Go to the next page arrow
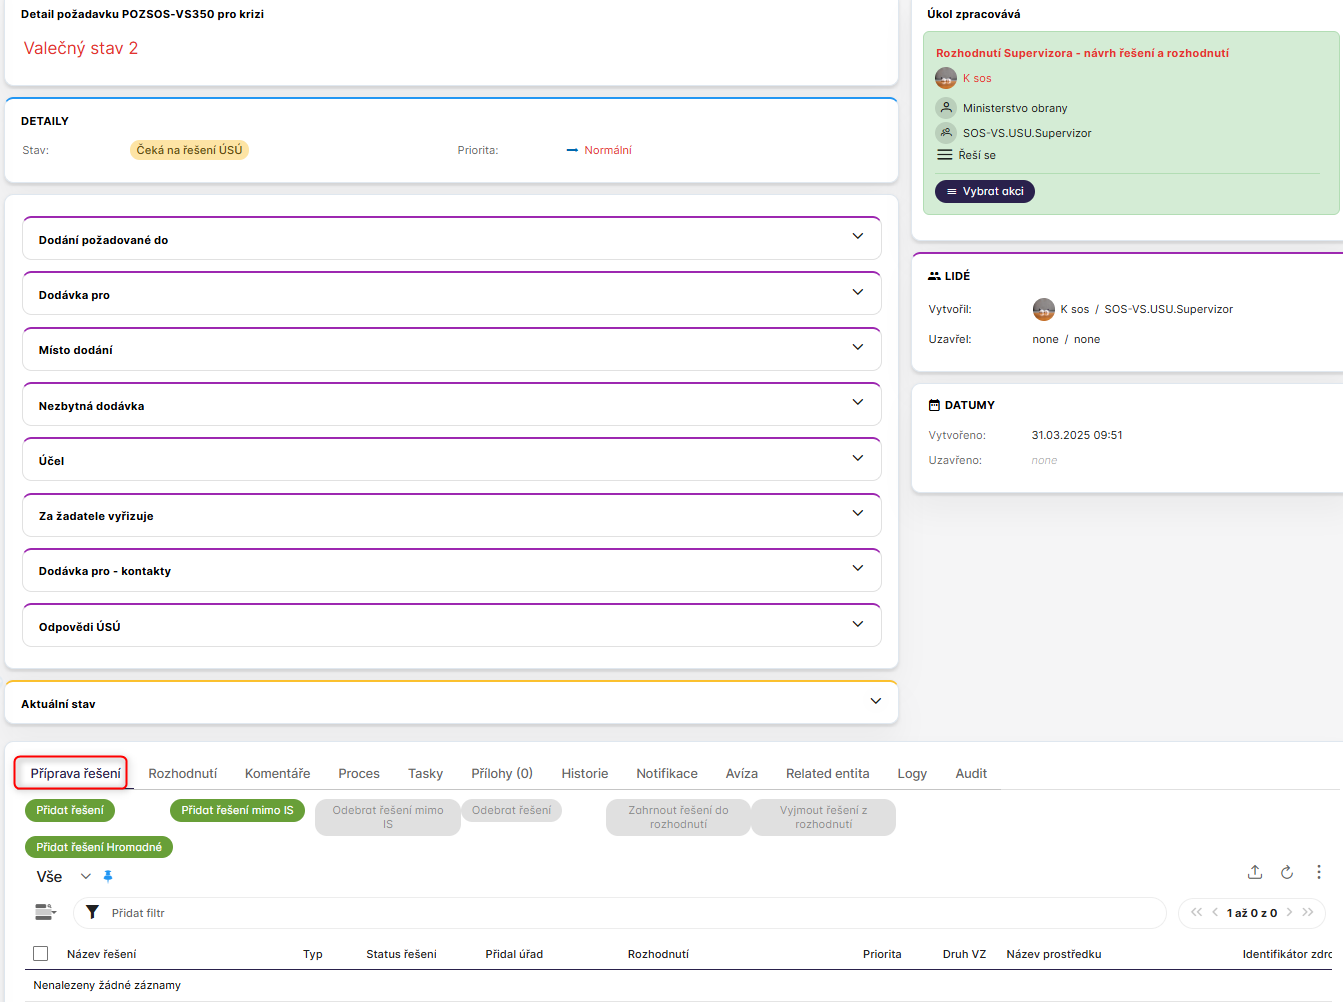This screenshot has width=1343, height=1002. [1290, 912]
